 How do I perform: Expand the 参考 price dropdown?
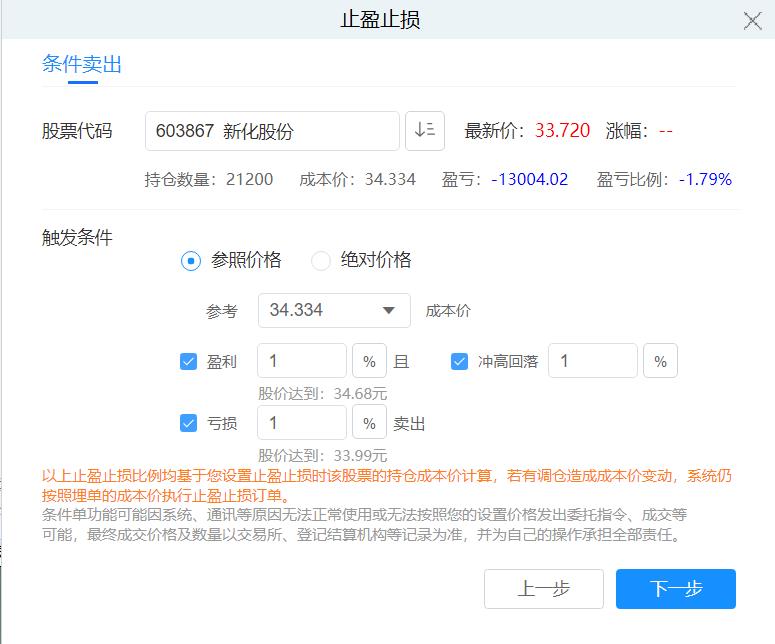[x=389, y=310]
